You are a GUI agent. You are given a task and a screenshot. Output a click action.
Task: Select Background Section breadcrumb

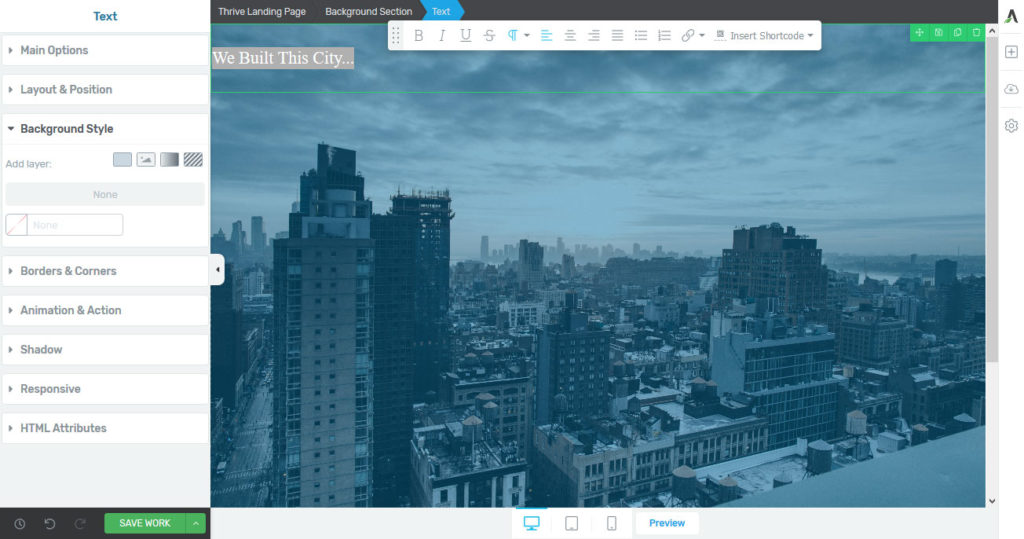[x=368, y=11]
